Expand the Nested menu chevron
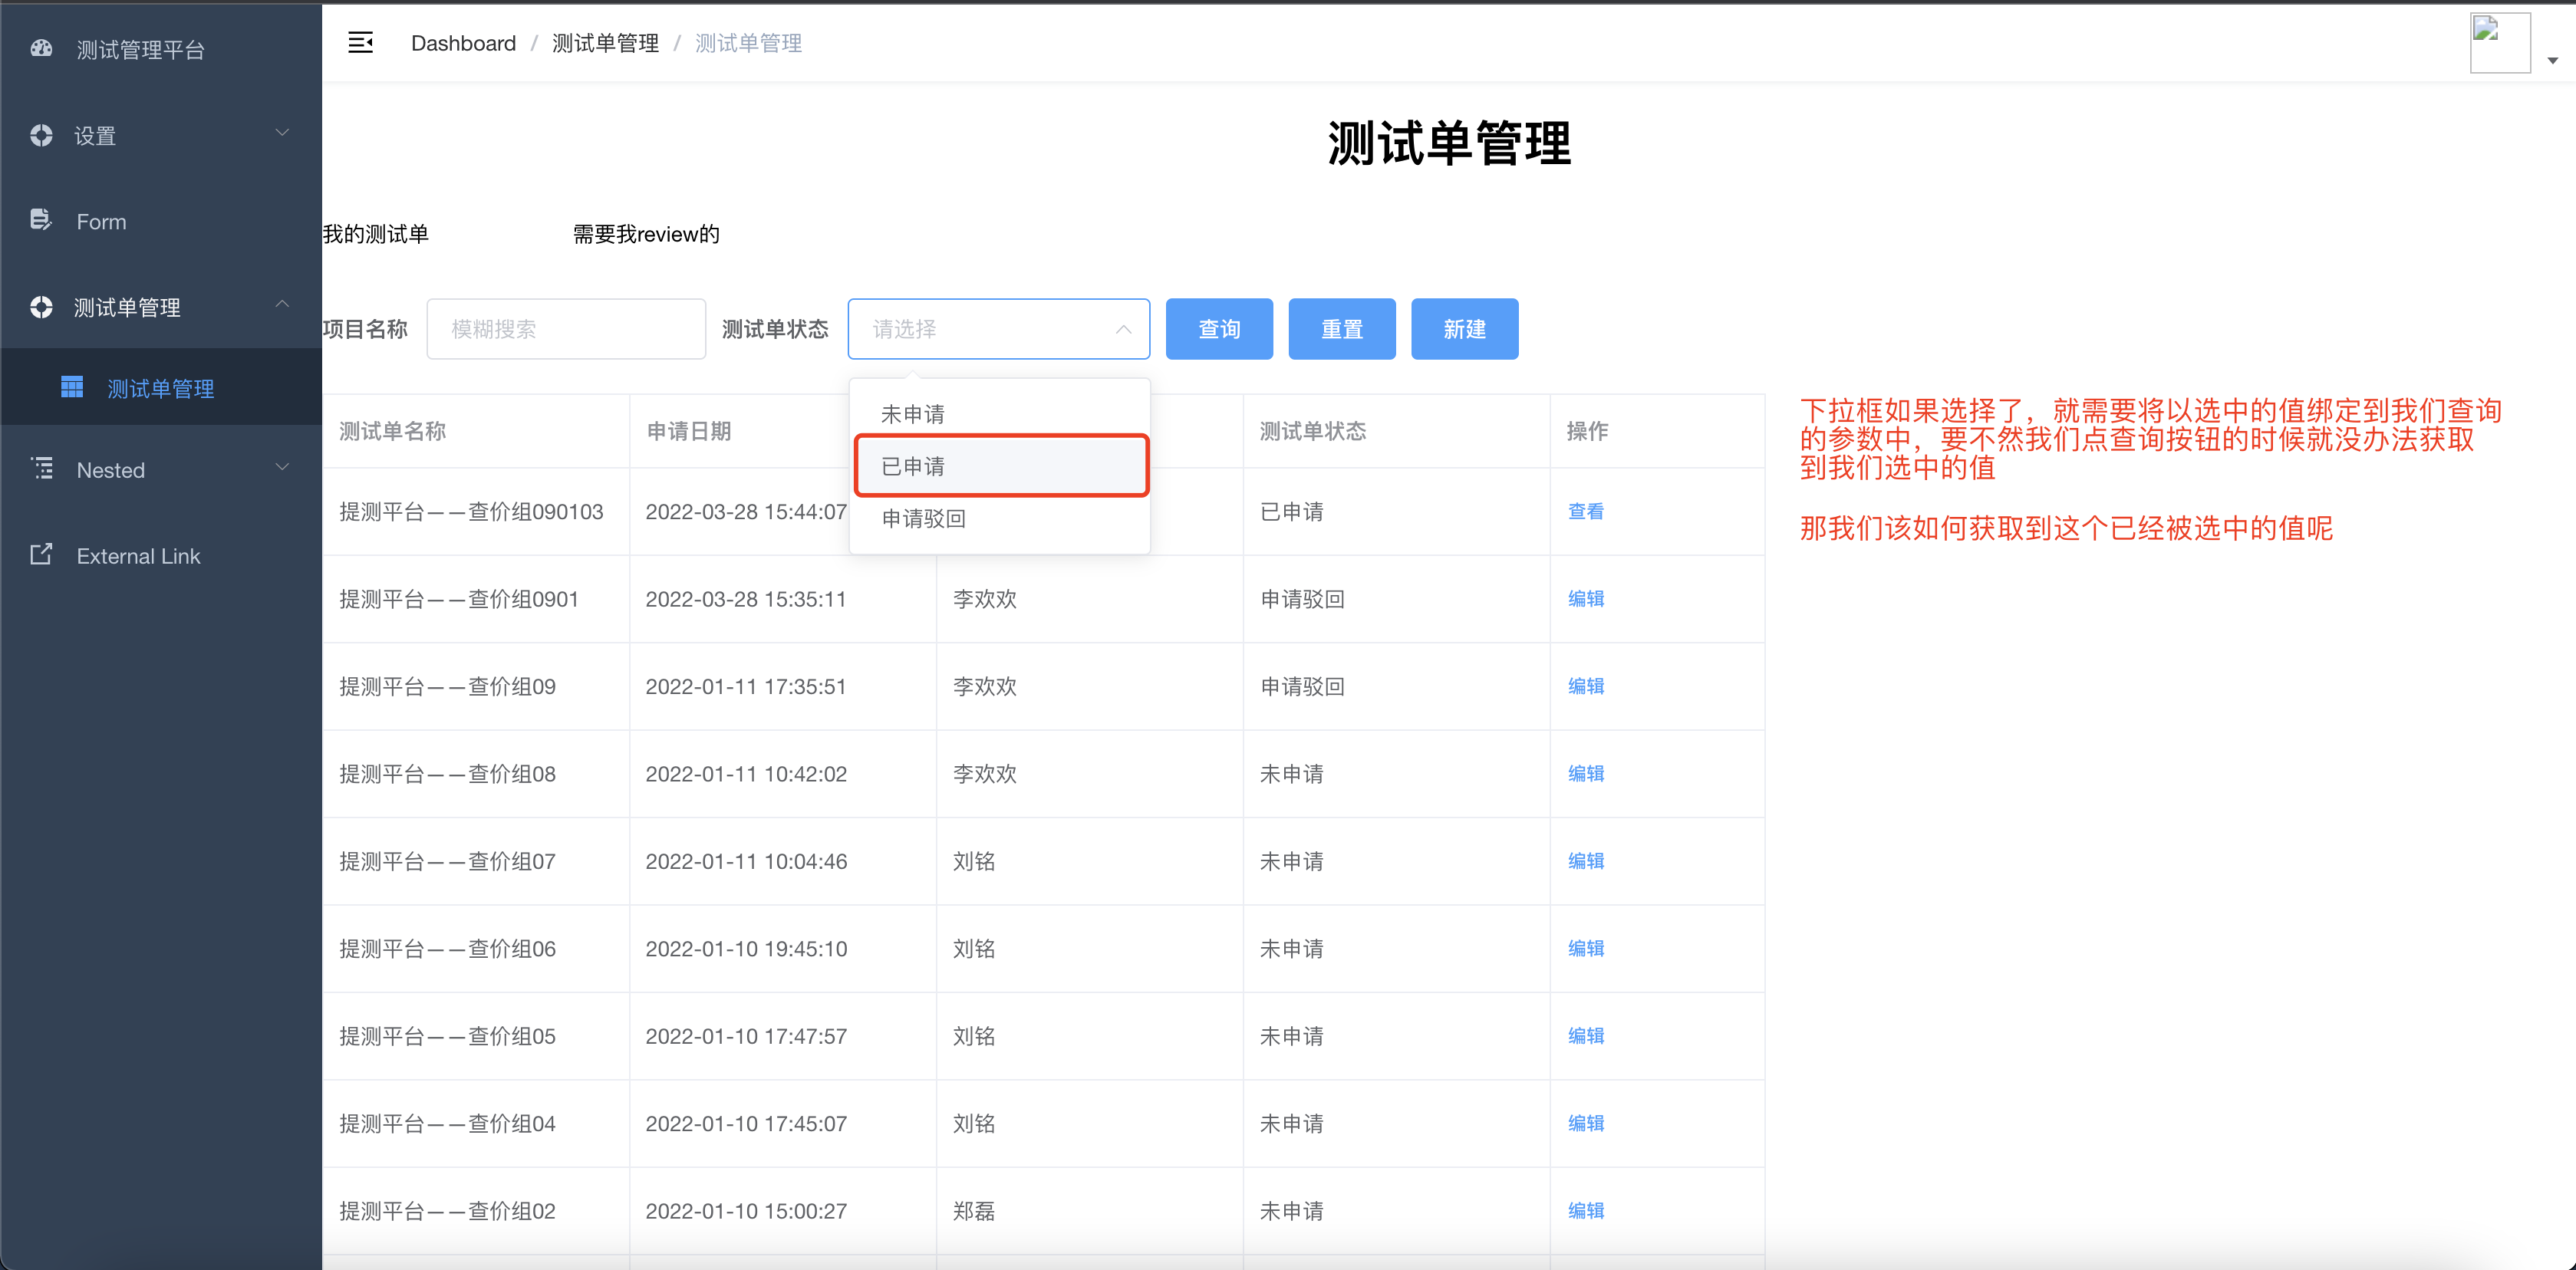The height and width of the screenshot is (1270, 2576). click(x=282, y=467)
